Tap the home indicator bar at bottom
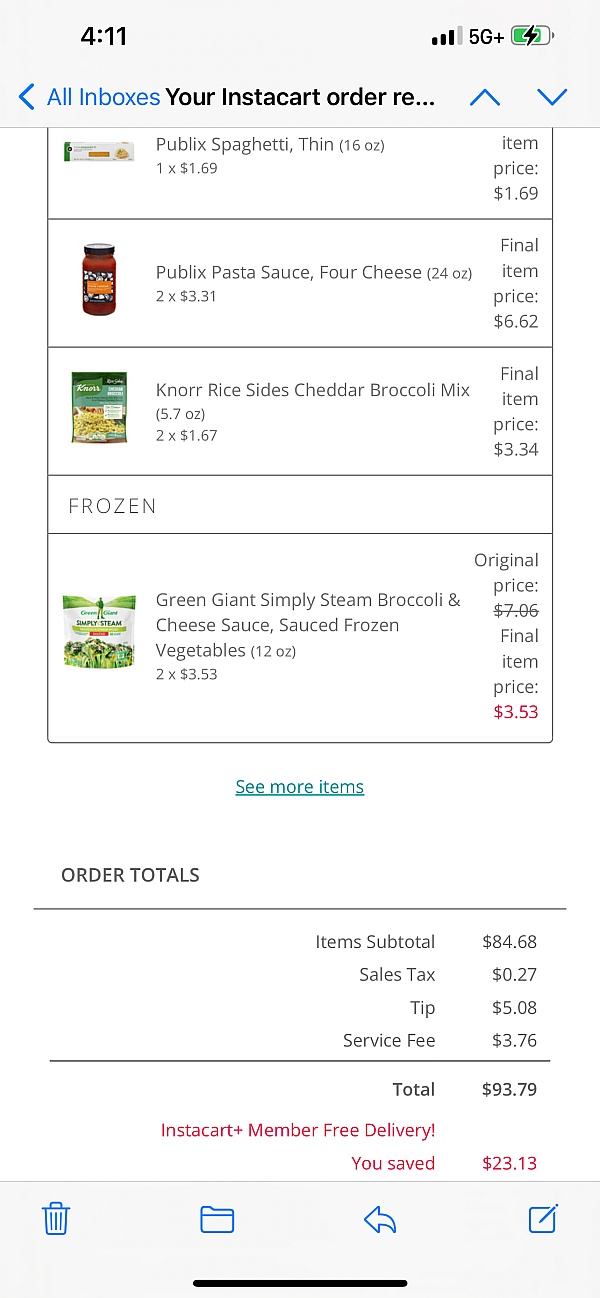 pyautogui.click(x=300, y=1283)
